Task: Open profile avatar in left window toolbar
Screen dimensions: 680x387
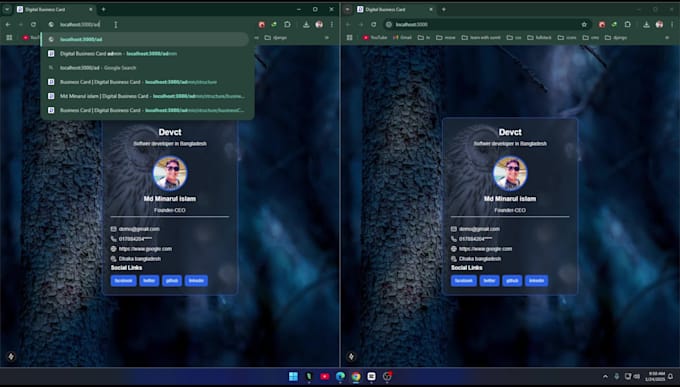Action: pos(319,25)
